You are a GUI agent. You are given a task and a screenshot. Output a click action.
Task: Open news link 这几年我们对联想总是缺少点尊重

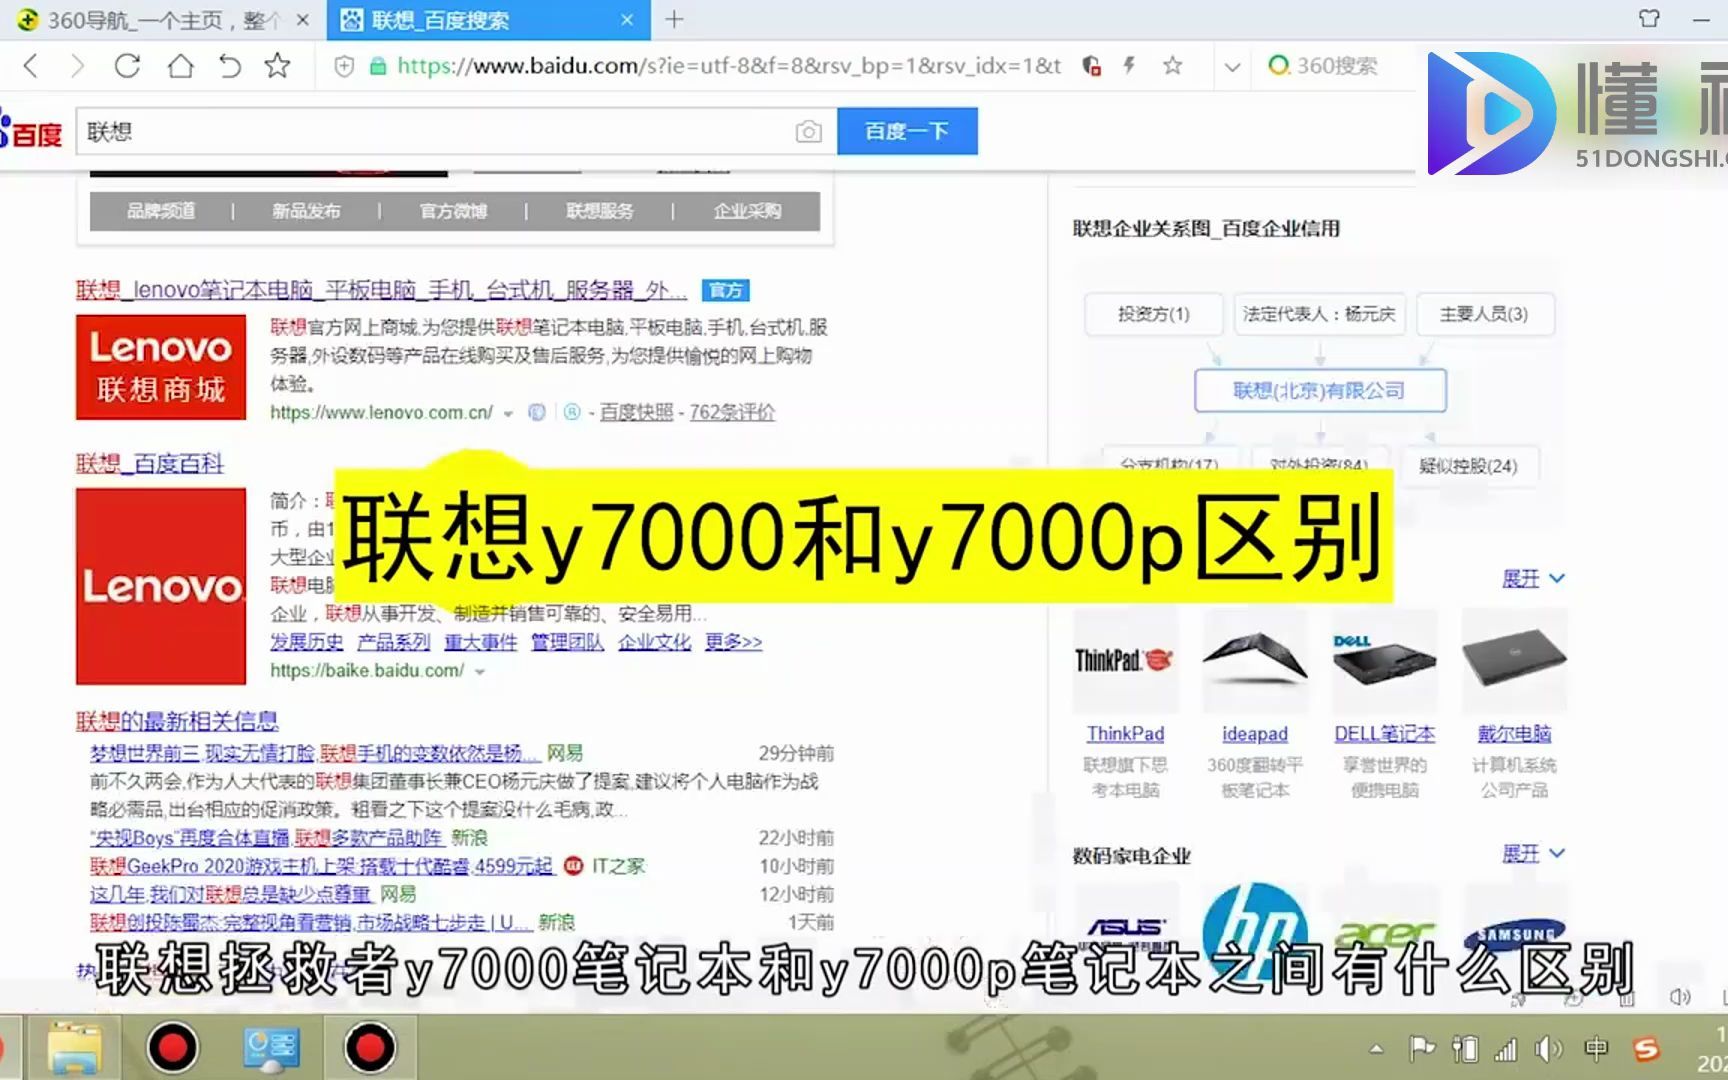[x=230, y=894]
